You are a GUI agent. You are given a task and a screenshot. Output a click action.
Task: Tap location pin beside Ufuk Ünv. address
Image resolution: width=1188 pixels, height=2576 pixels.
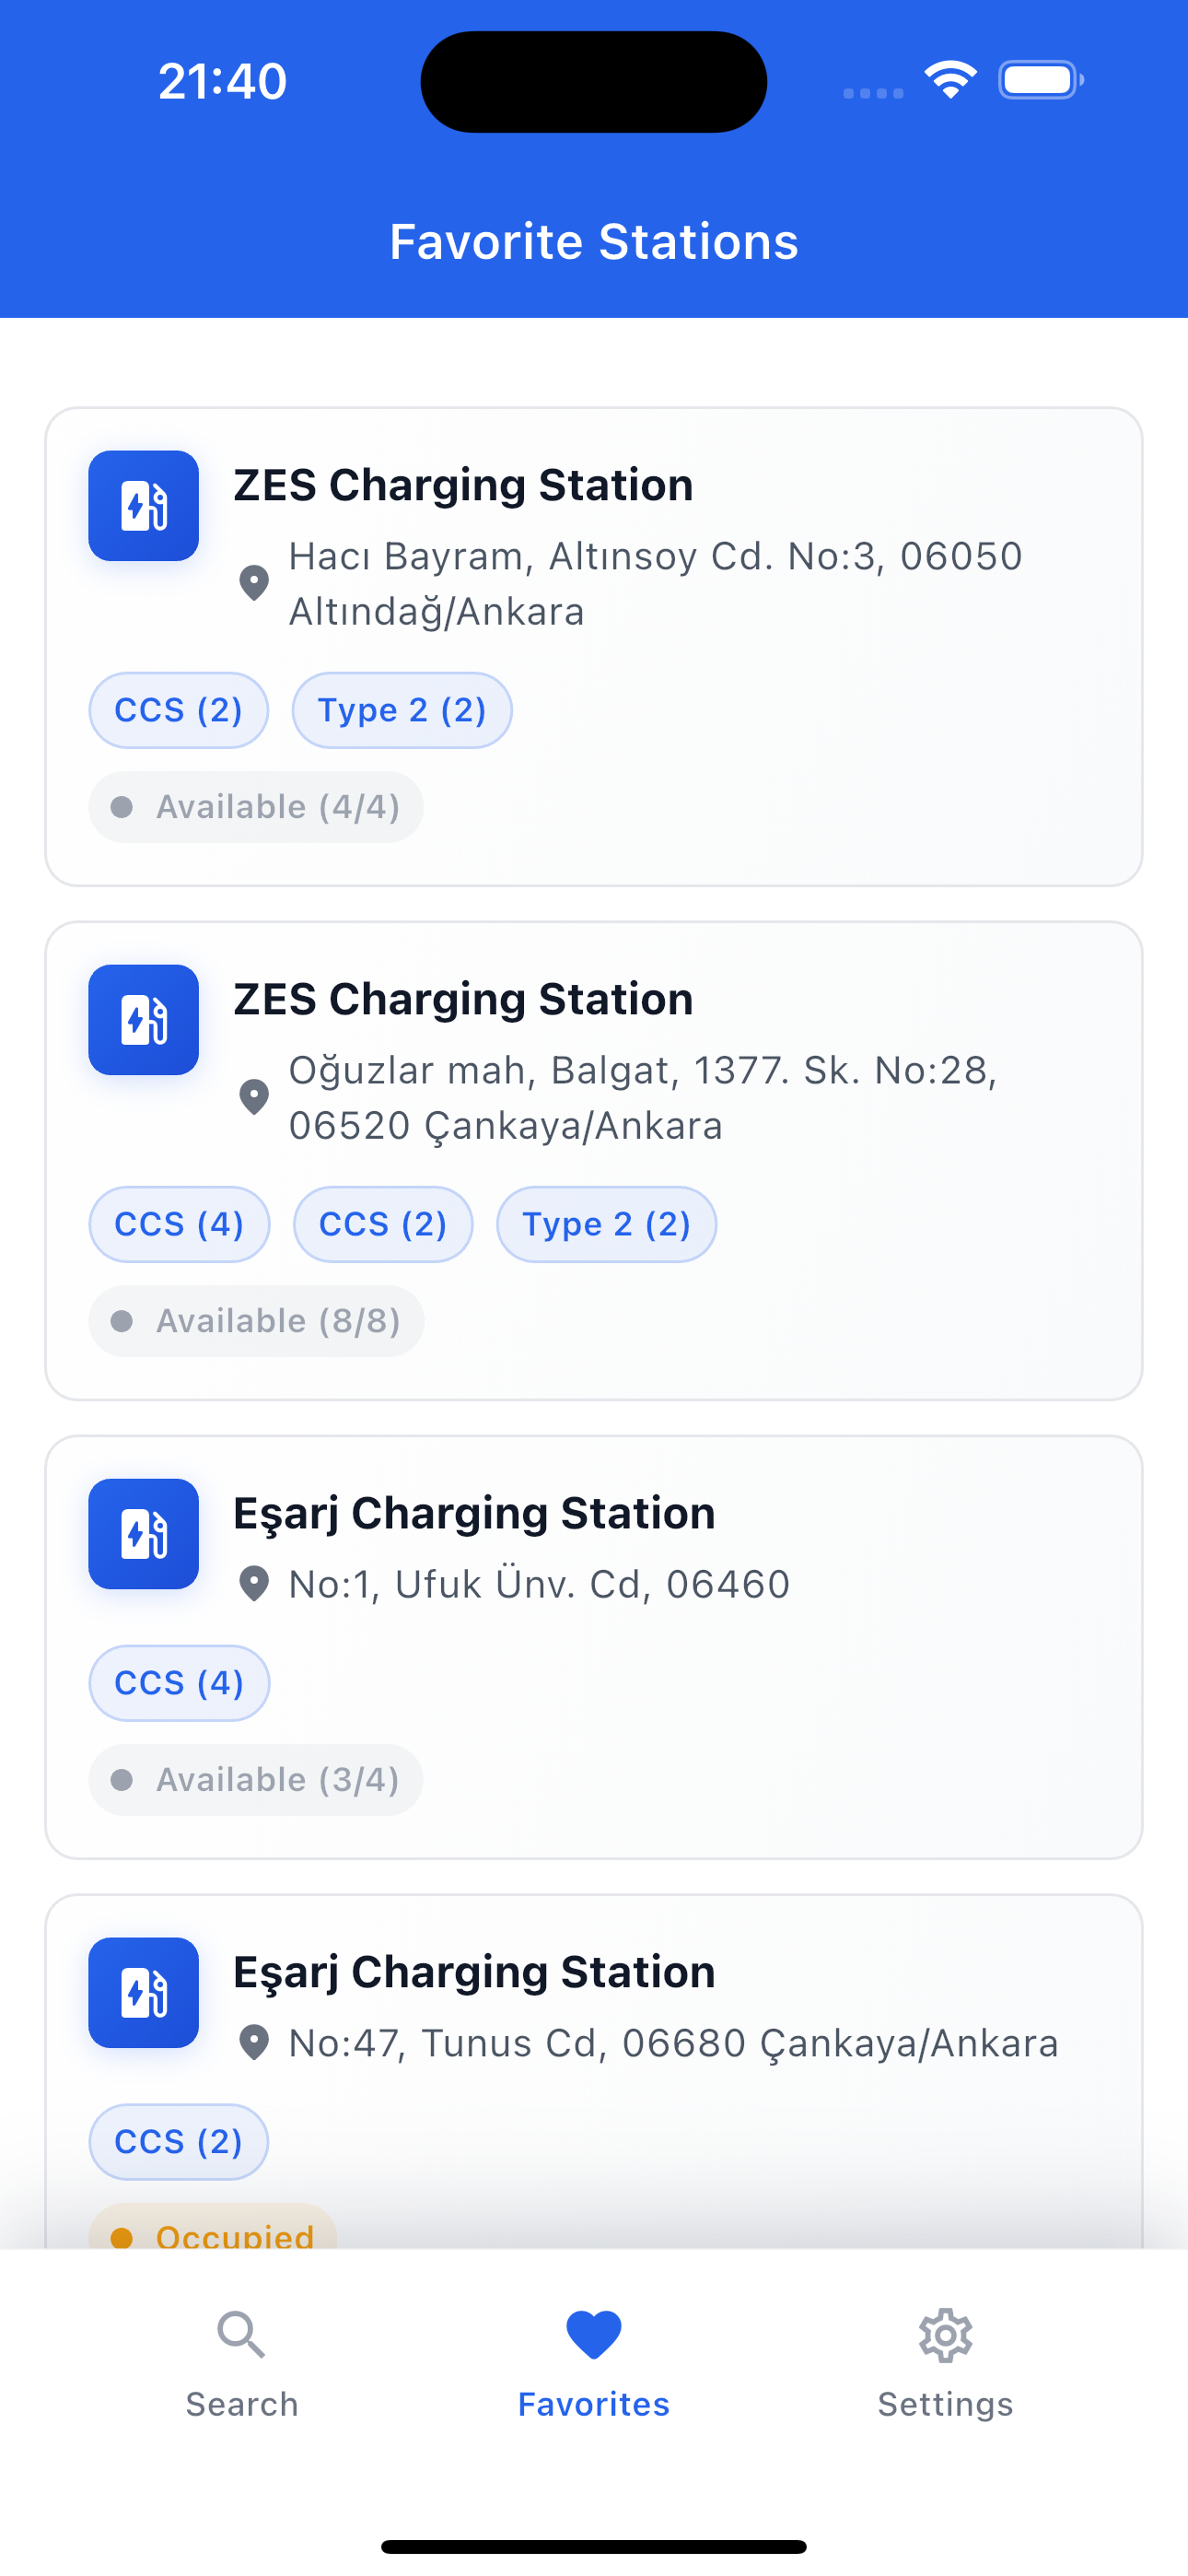coord(254,1584)
